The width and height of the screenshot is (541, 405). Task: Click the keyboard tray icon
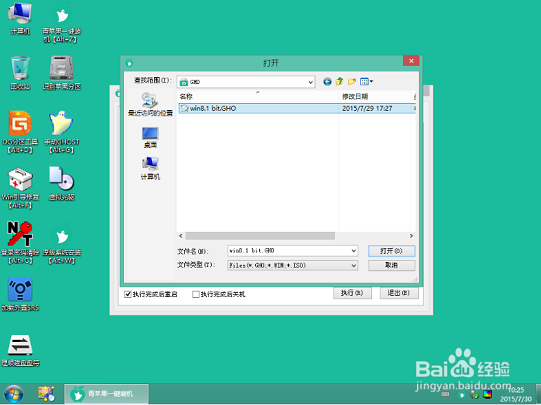tap(445, 394)
